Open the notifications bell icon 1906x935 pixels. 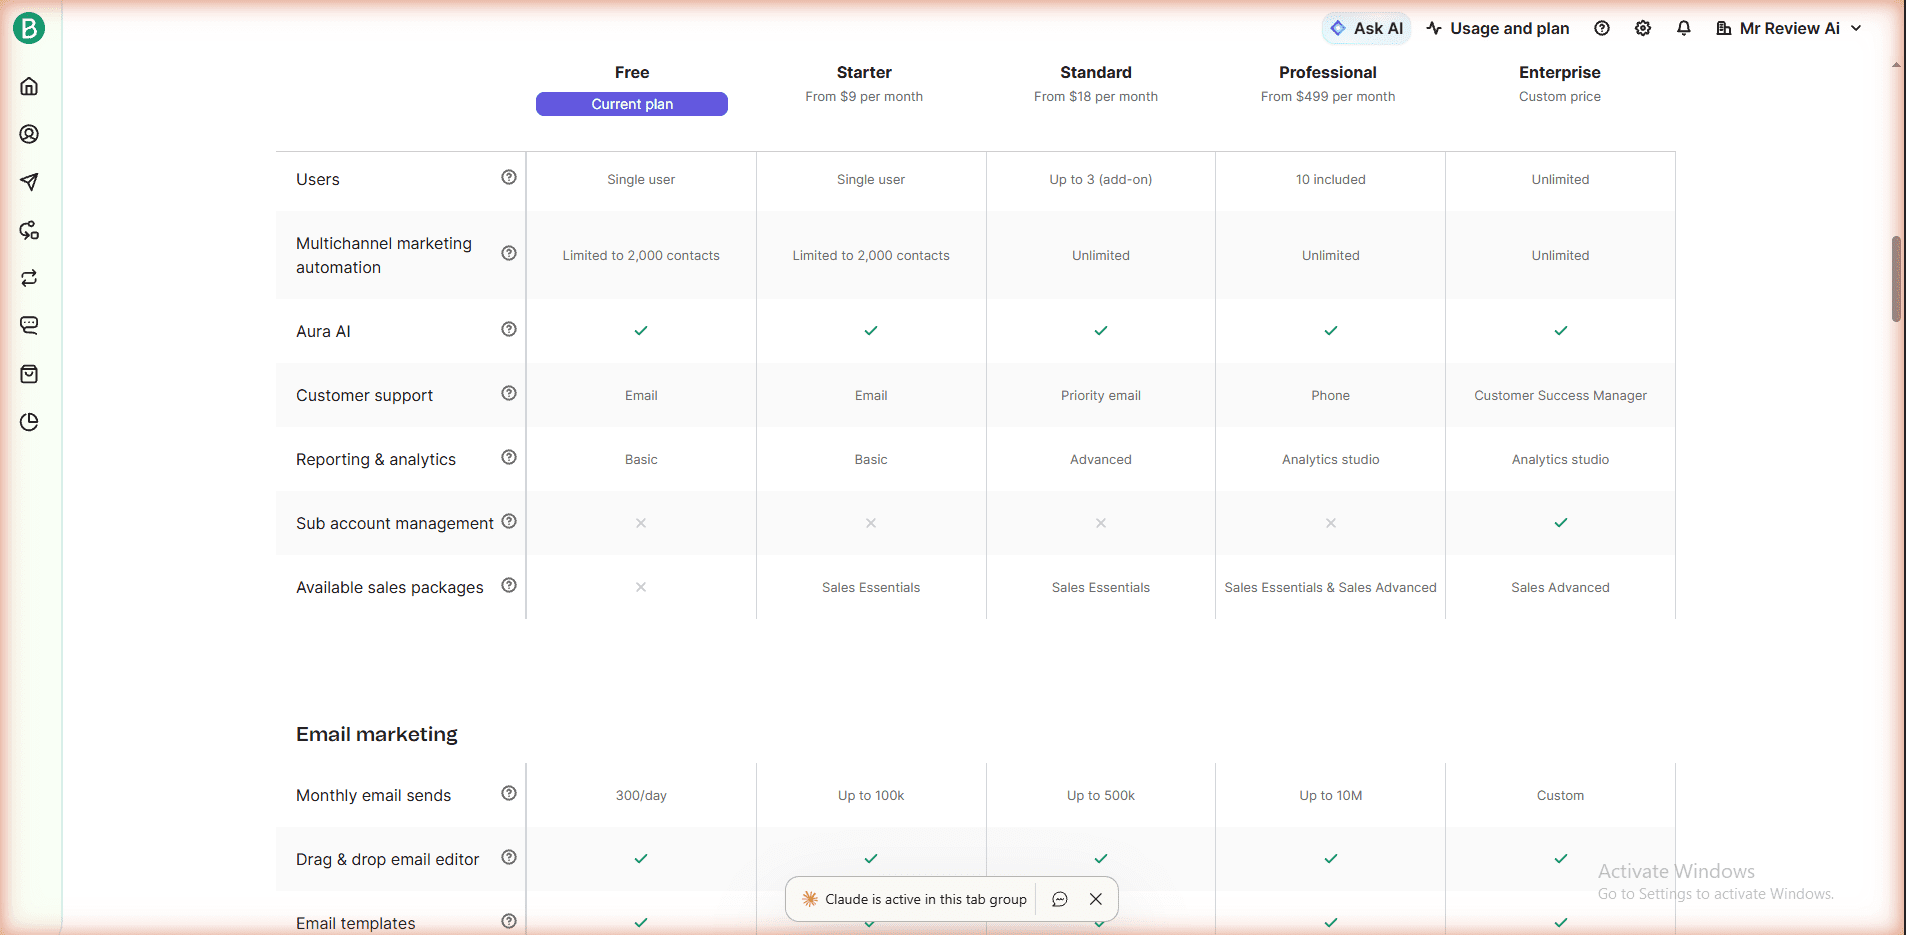click(1684, 28)
